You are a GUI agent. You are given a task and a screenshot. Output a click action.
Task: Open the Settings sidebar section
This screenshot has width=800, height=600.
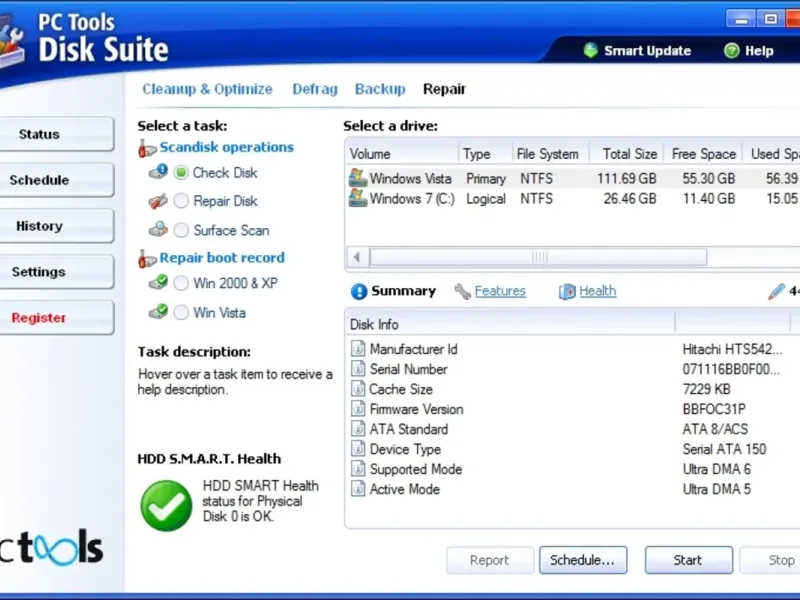(x=56, y=272)
